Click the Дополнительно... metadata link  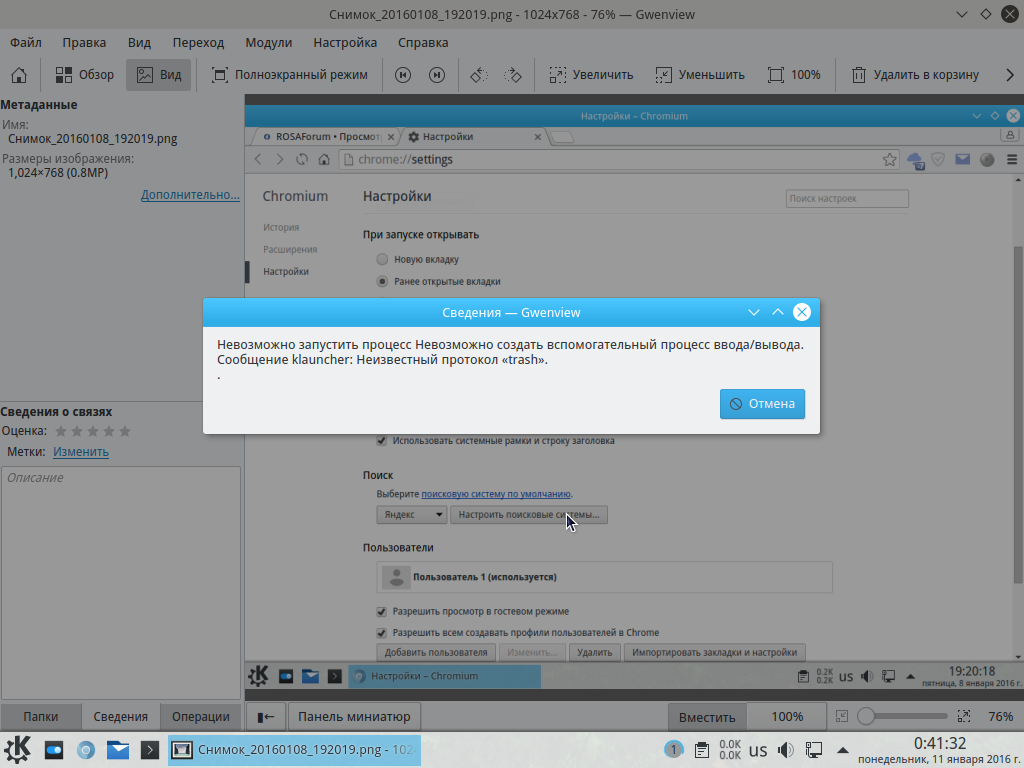click(x=190, y=195)
